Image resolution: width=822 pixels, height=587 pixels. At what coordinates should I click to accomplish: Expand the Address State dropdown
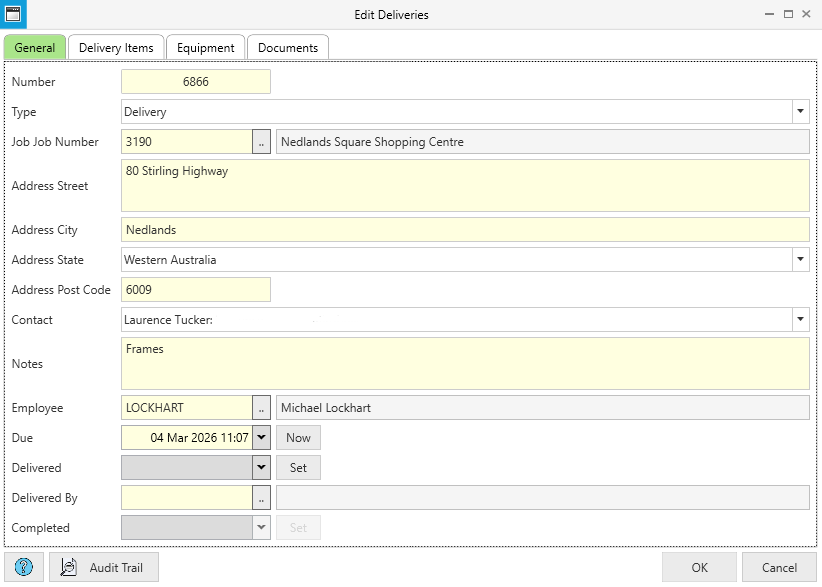[x=800, y=260]
